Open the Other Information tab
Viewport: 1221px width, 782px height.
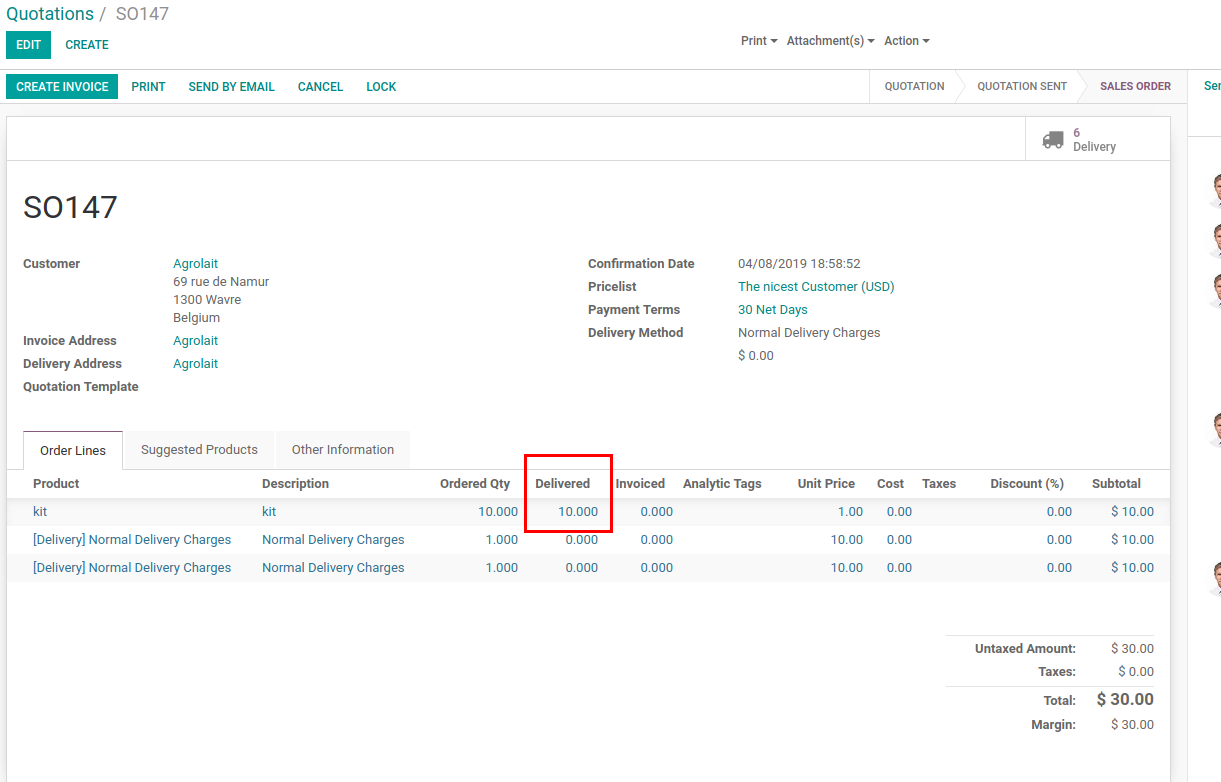coord(342,449)
